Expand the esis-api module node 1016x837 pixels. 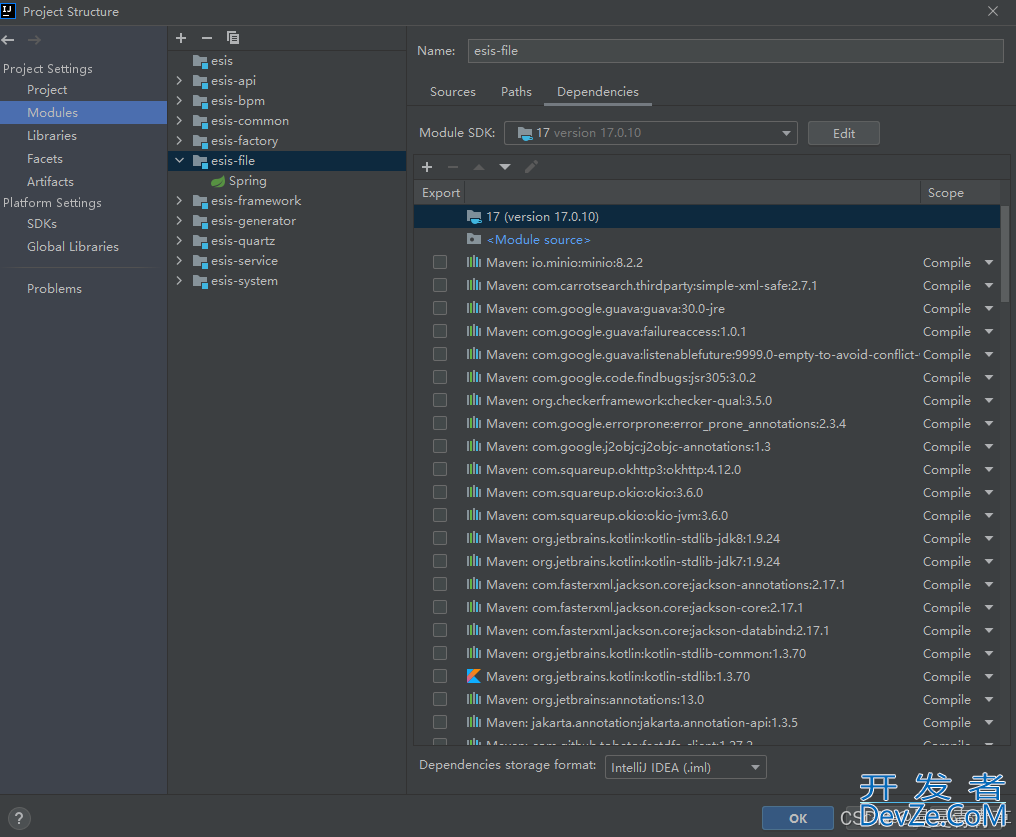(x=179, y=81)
